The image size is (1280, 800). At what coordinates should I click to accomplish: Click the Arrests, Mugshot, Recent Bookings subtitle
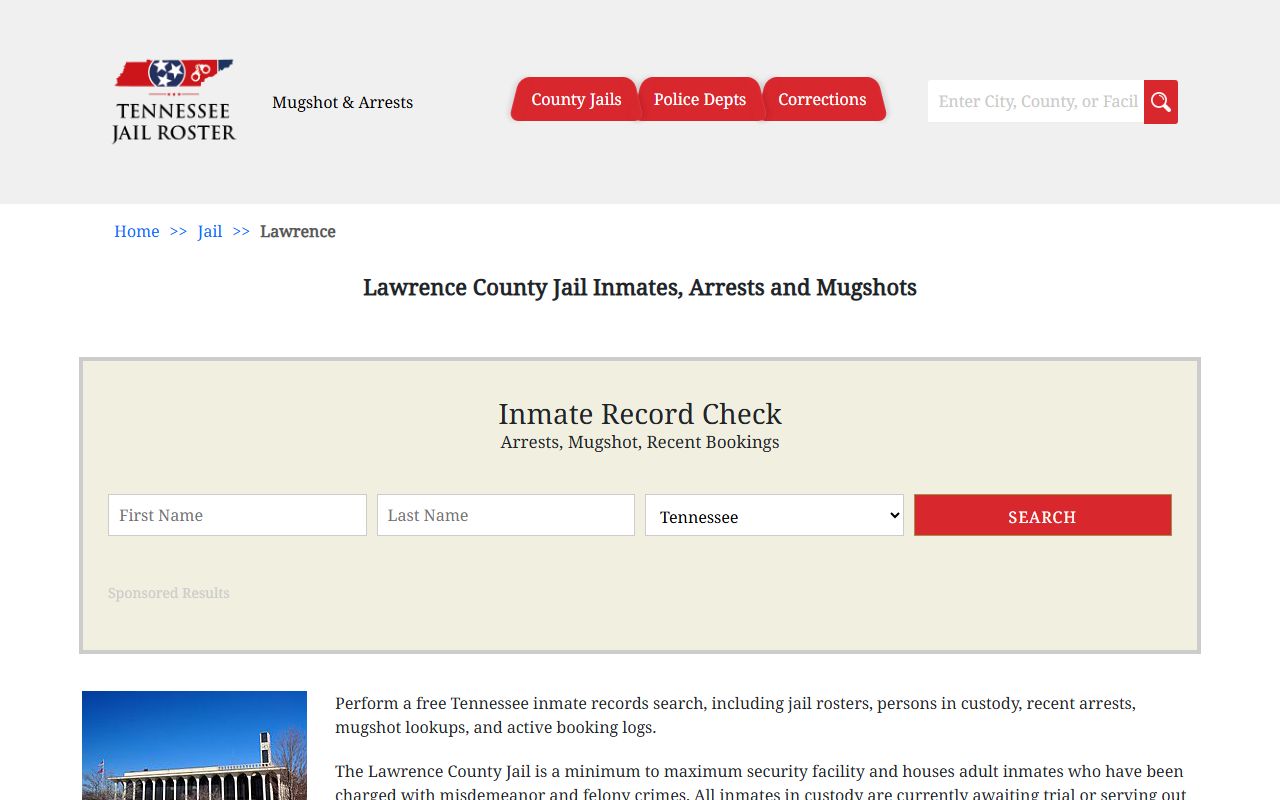[640, 442]
